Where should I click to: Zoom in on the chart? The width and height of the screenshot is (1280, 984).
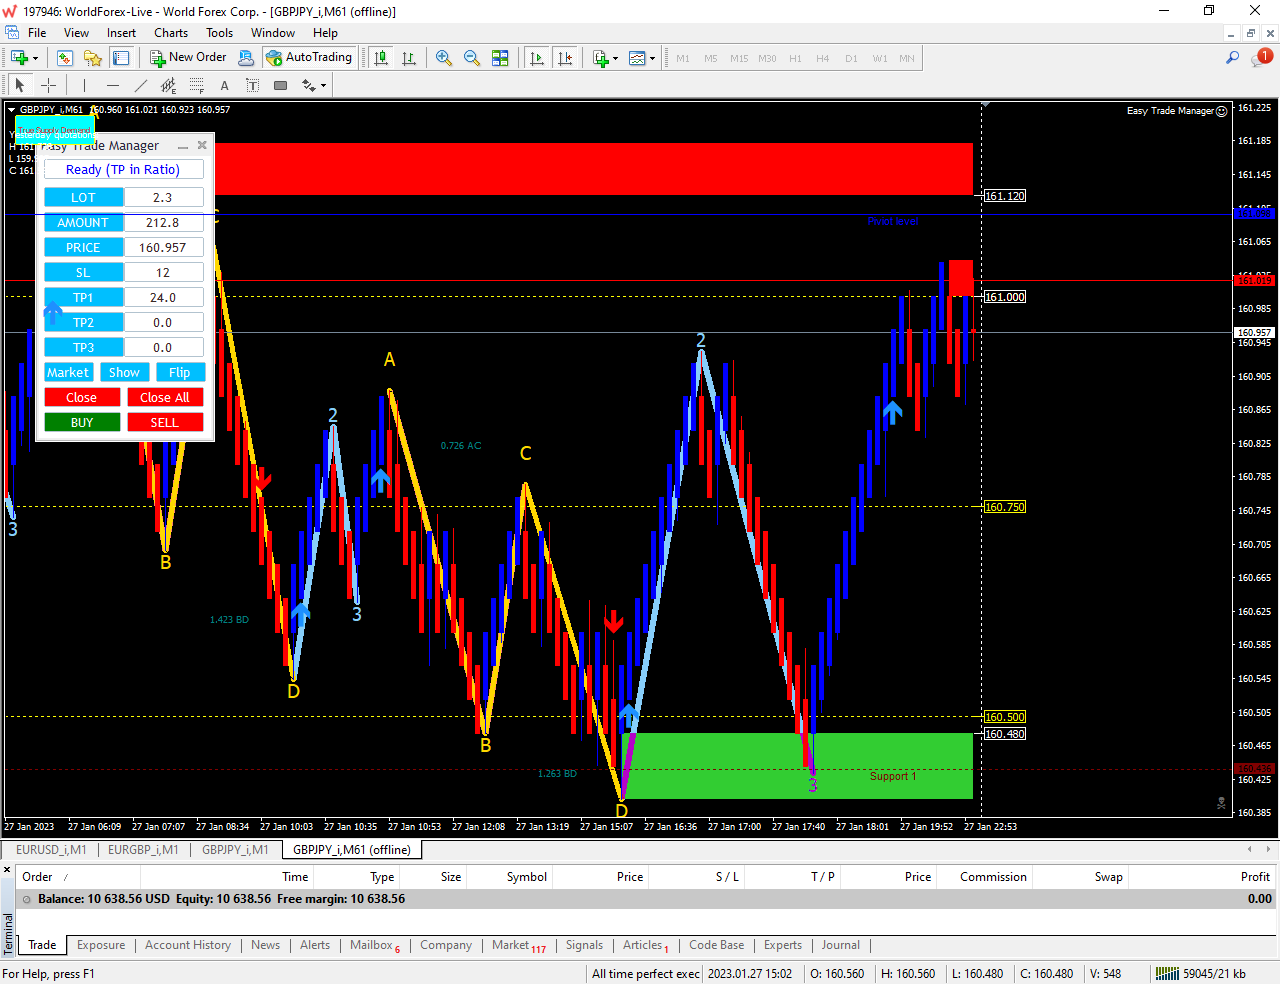(444, 58)
